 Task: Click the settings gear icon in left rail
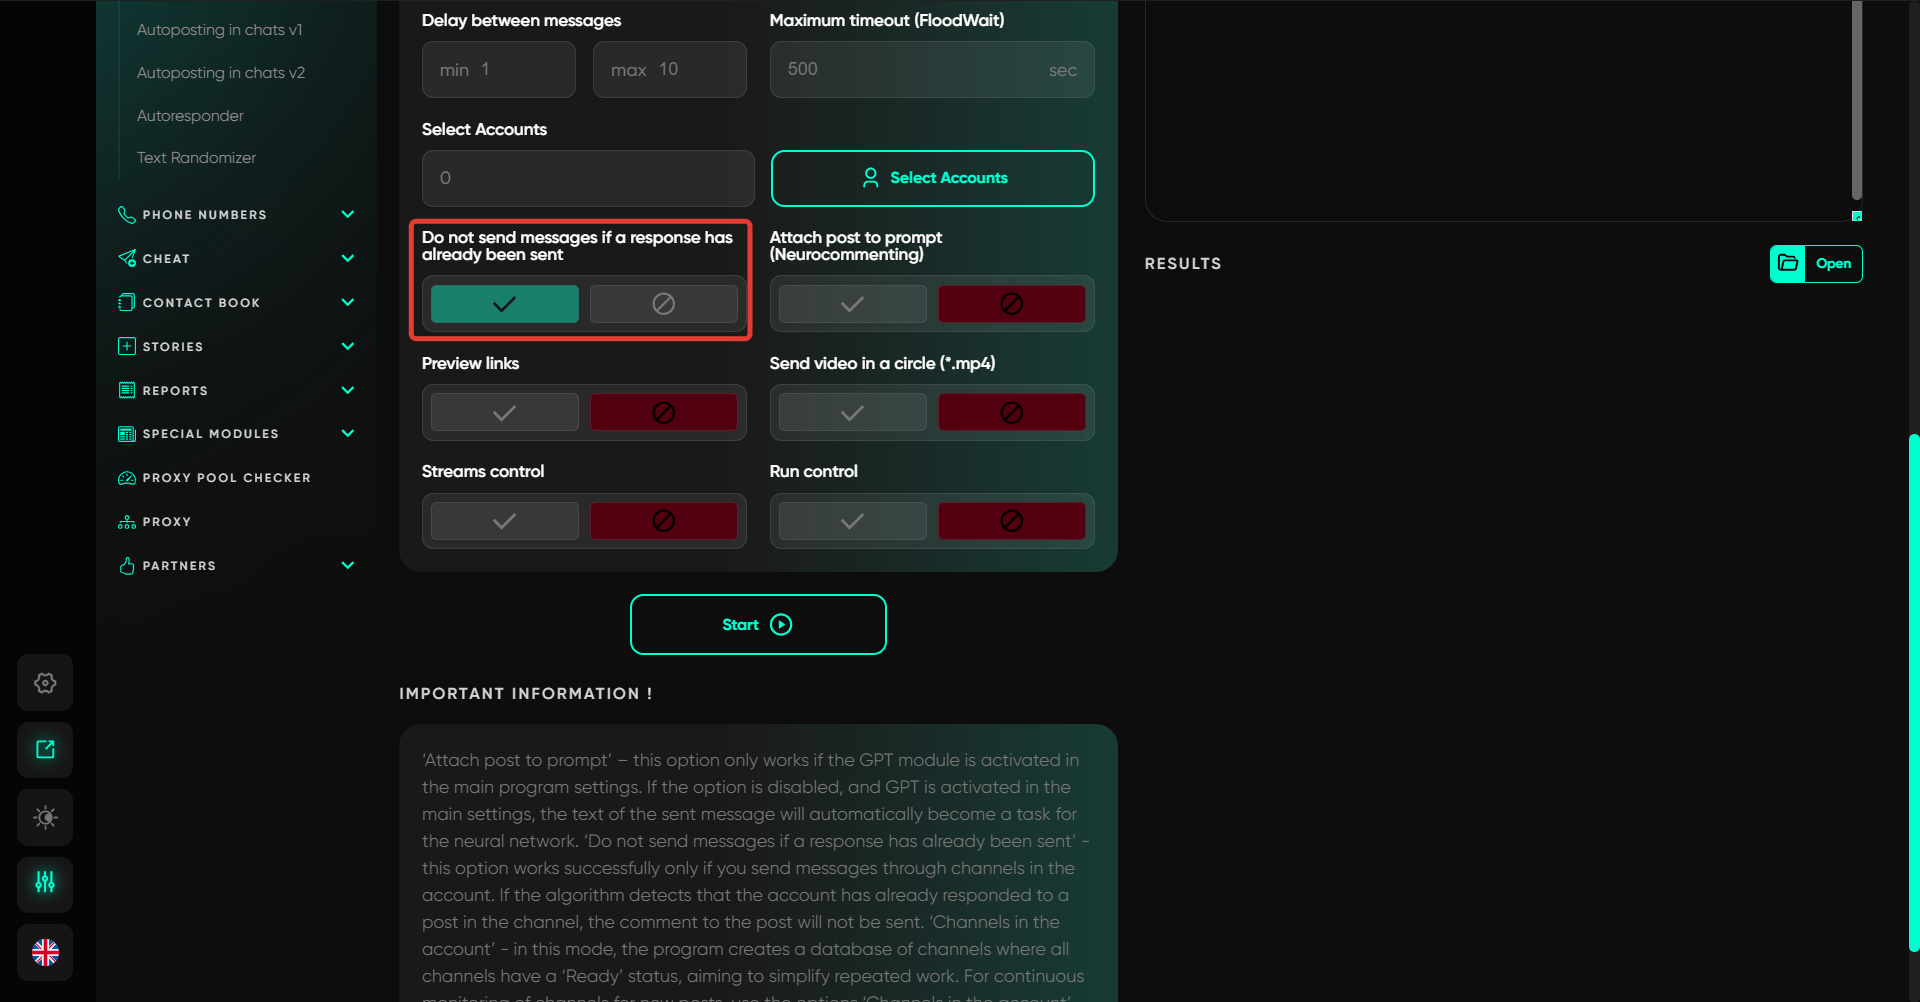(x=45, y=683)
